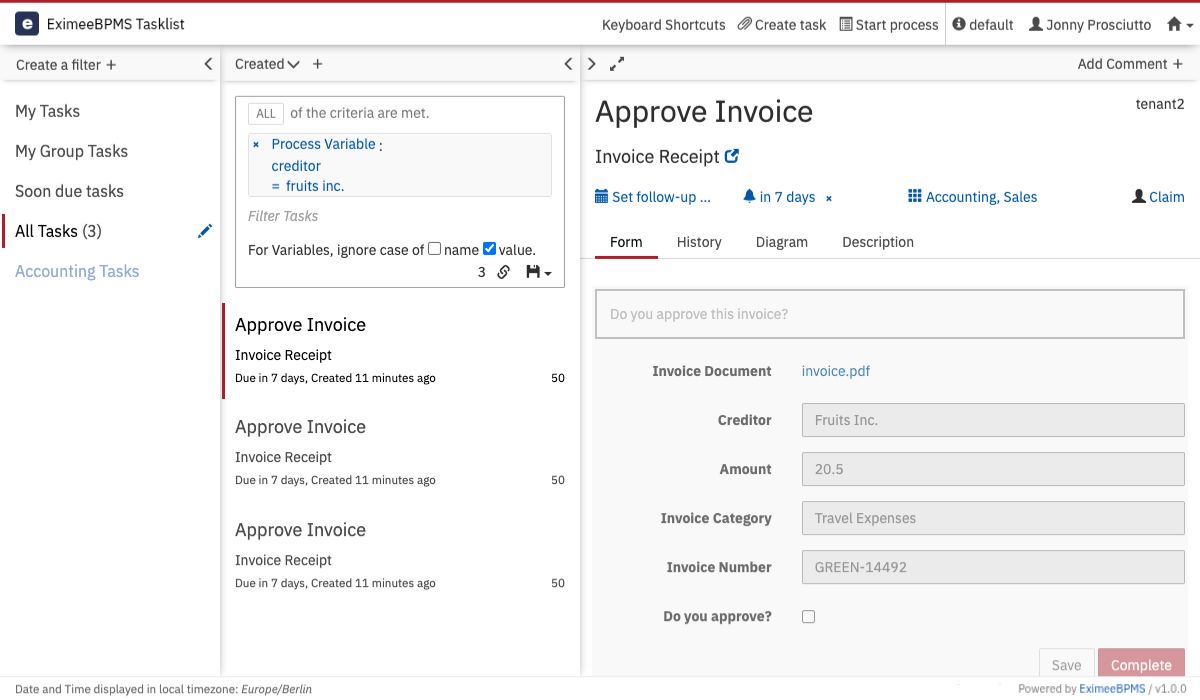Screen dimensions: 1200x700
Task: Add a new sorting criterion plus icon
Action: pos(318,64)
